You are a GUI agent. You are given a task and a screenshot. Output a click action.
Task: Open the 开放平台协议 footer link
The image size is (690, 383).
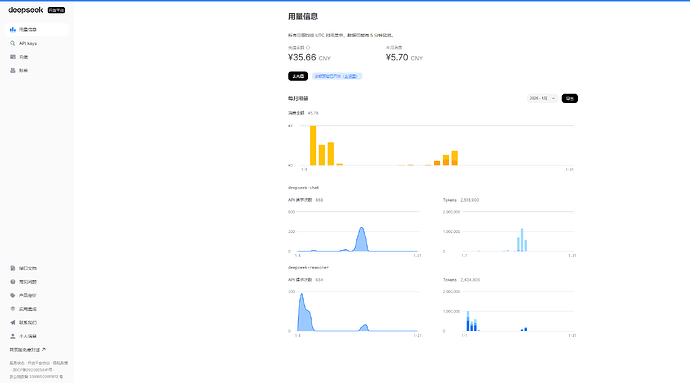[x=39, y=363]
